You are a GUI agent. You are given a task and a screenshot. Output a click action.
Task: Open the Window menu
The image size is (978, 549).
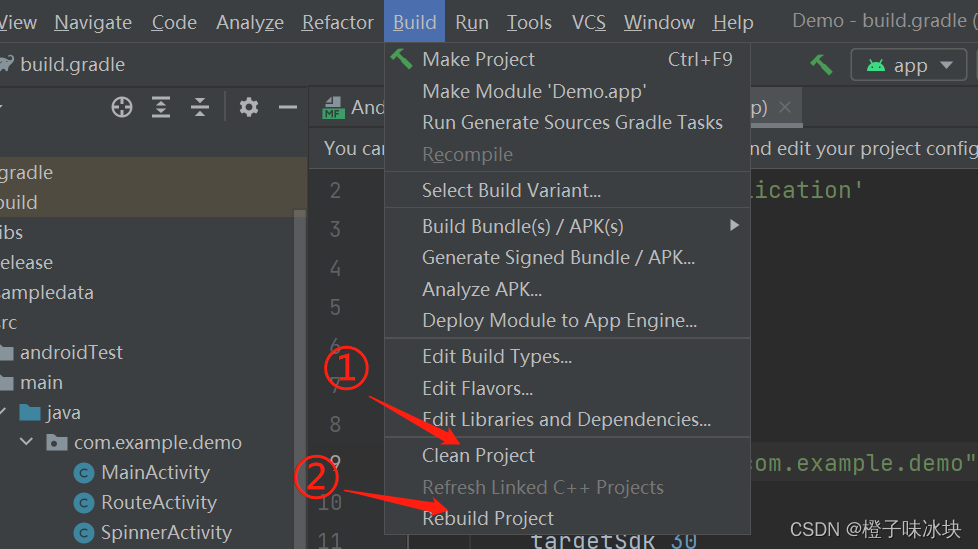pyautogui.click(x=659, y=22)
